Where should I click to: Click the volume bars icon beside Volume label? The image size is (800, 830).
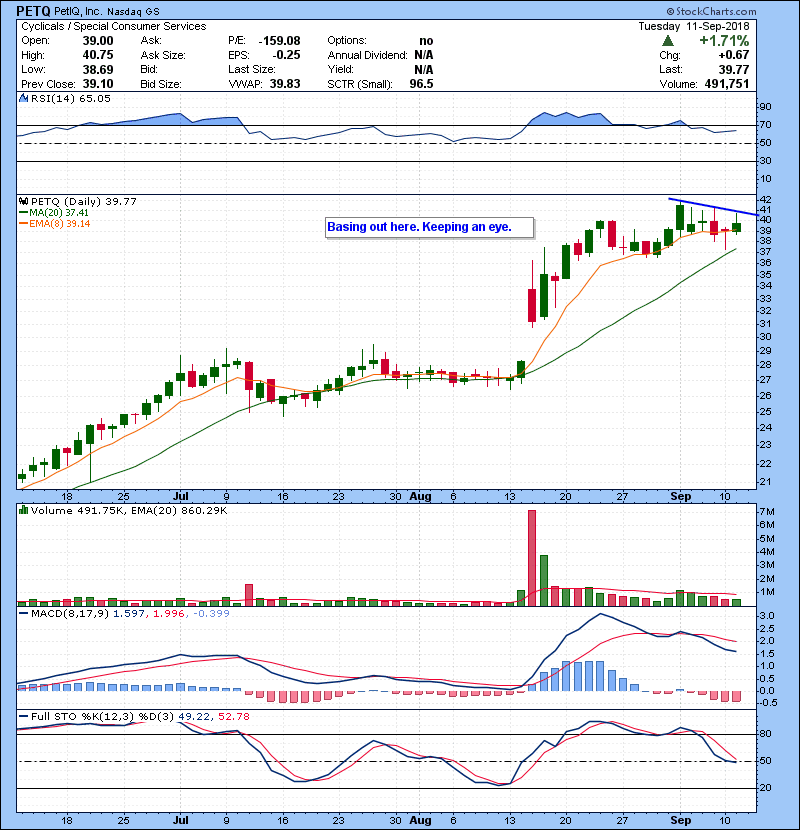(23, 510)
